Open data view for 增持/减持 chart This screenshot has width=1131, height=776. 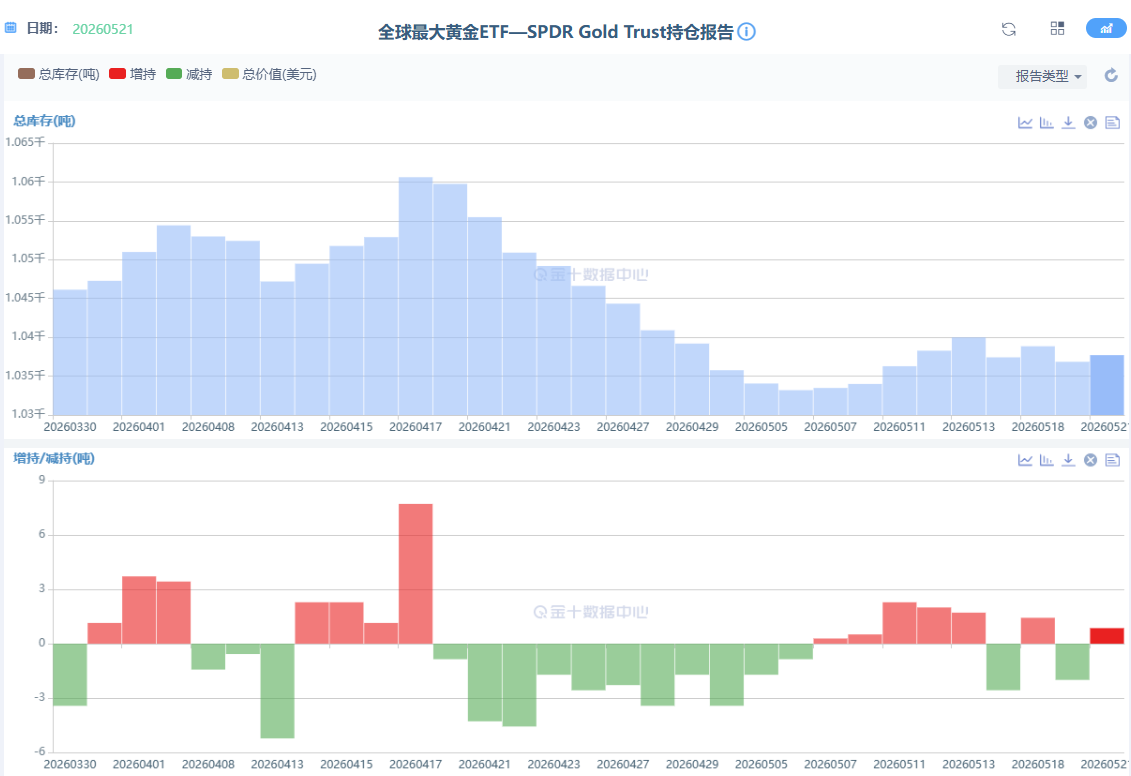click(1112, 460)
